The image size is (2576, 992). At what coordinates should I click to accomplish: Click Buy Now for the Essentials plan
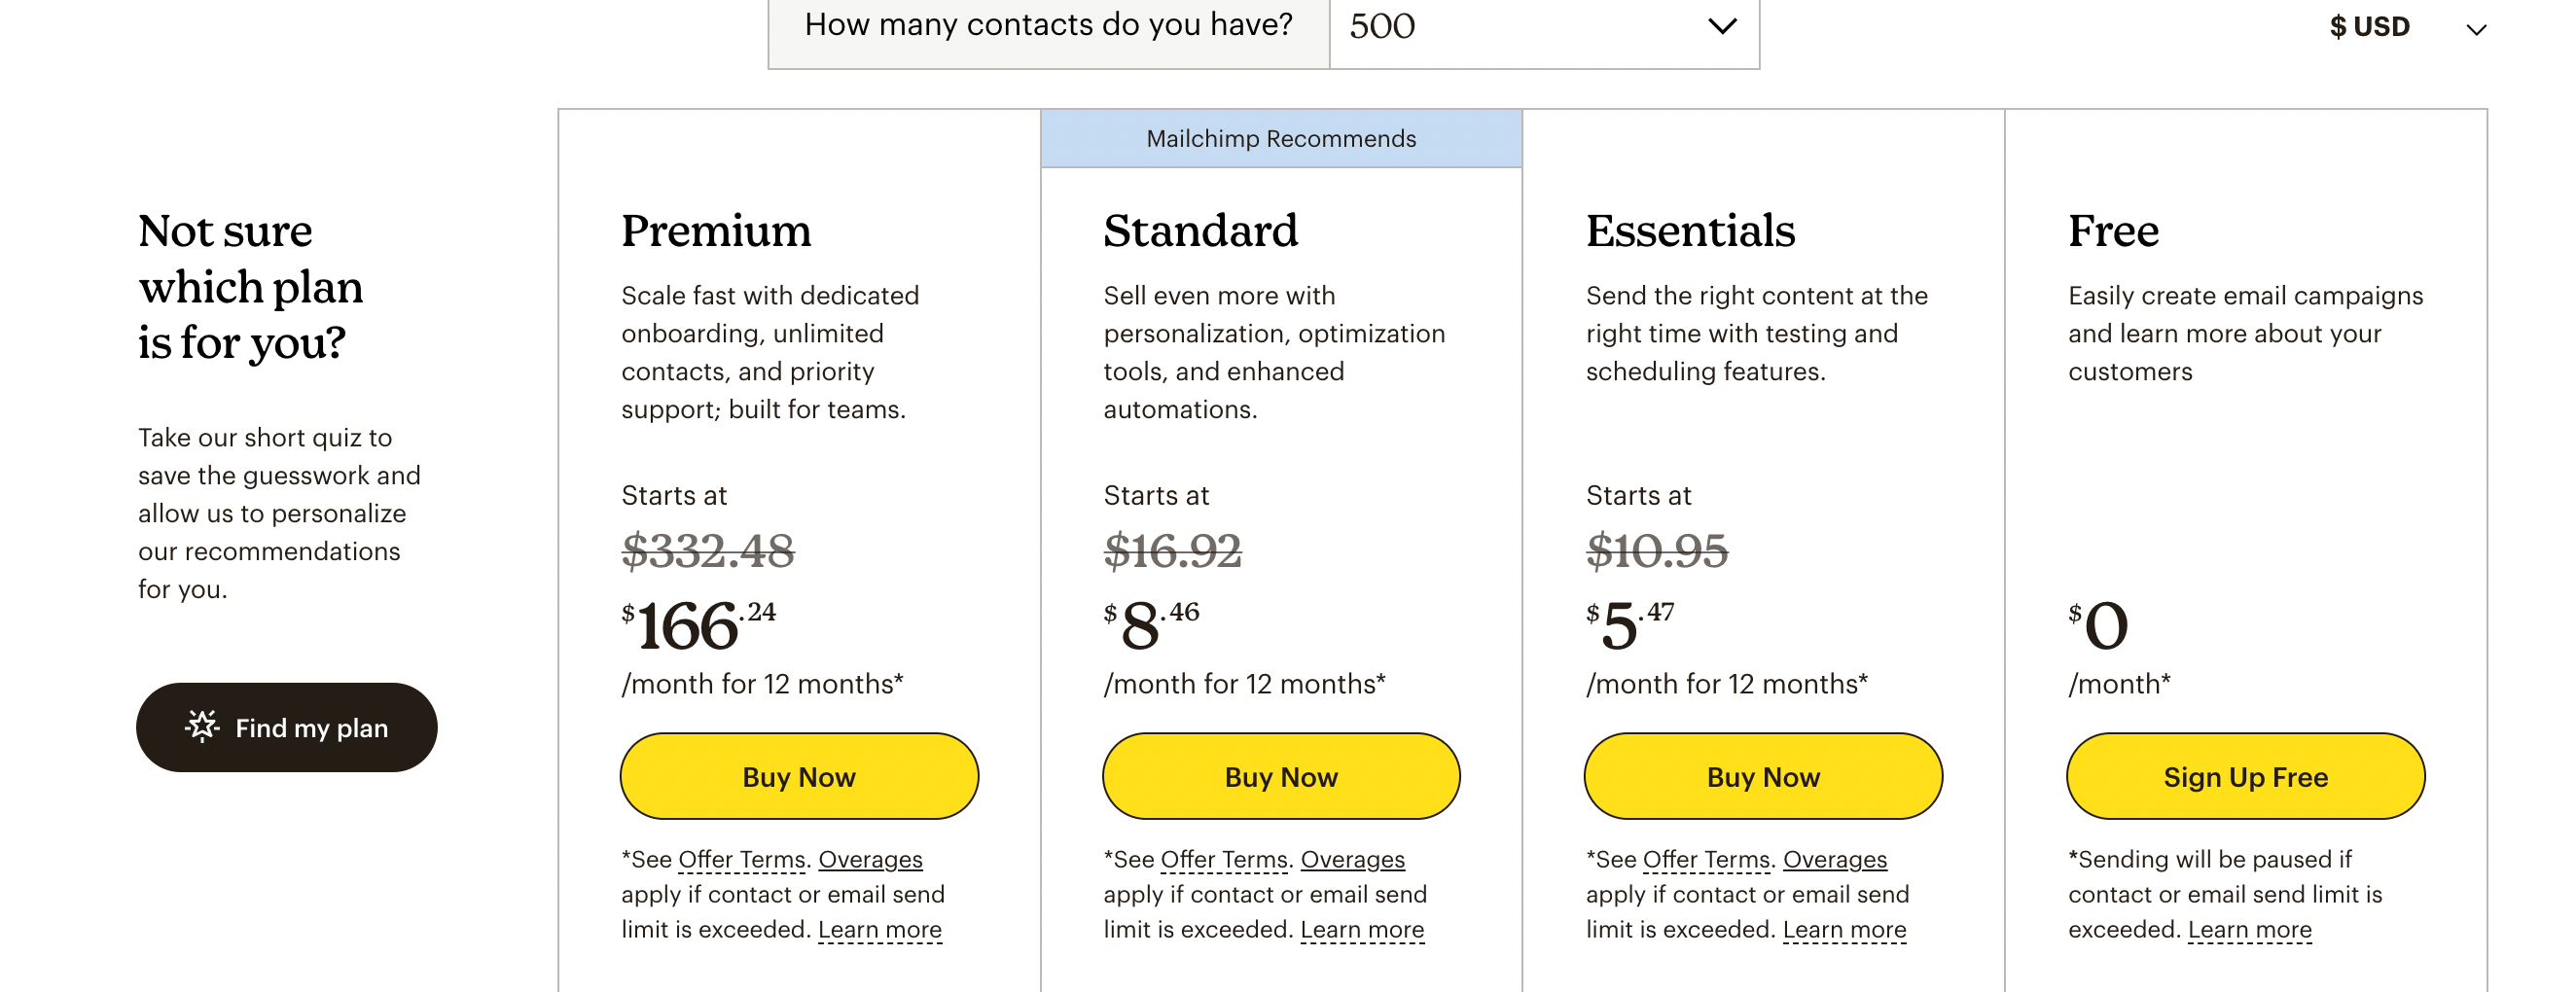click(1762, 777)
